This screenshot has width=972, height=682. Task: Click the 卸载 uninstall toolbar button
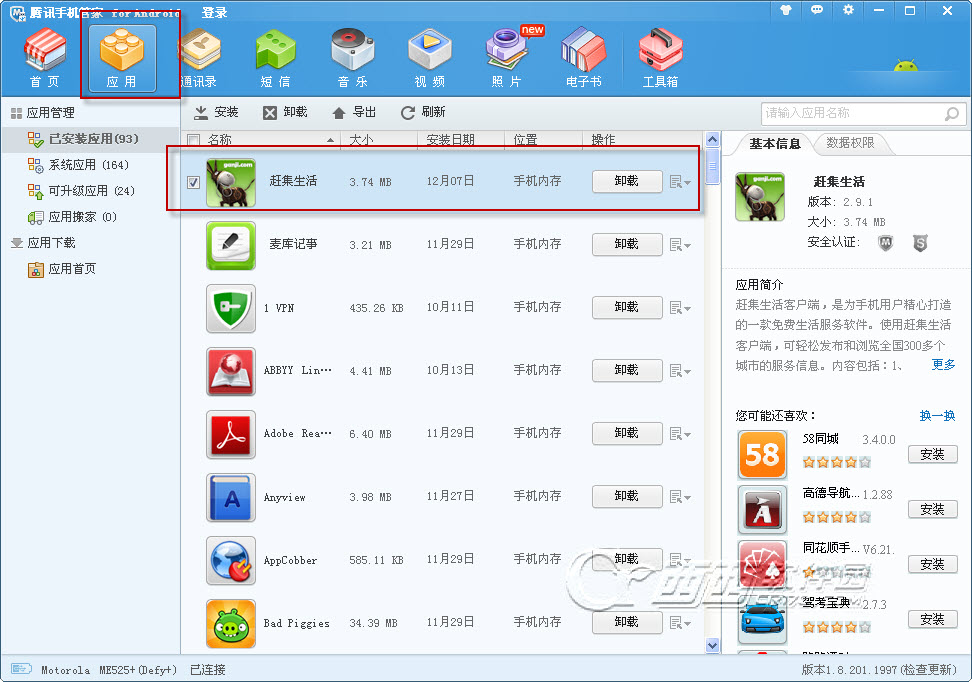(285, 112)
